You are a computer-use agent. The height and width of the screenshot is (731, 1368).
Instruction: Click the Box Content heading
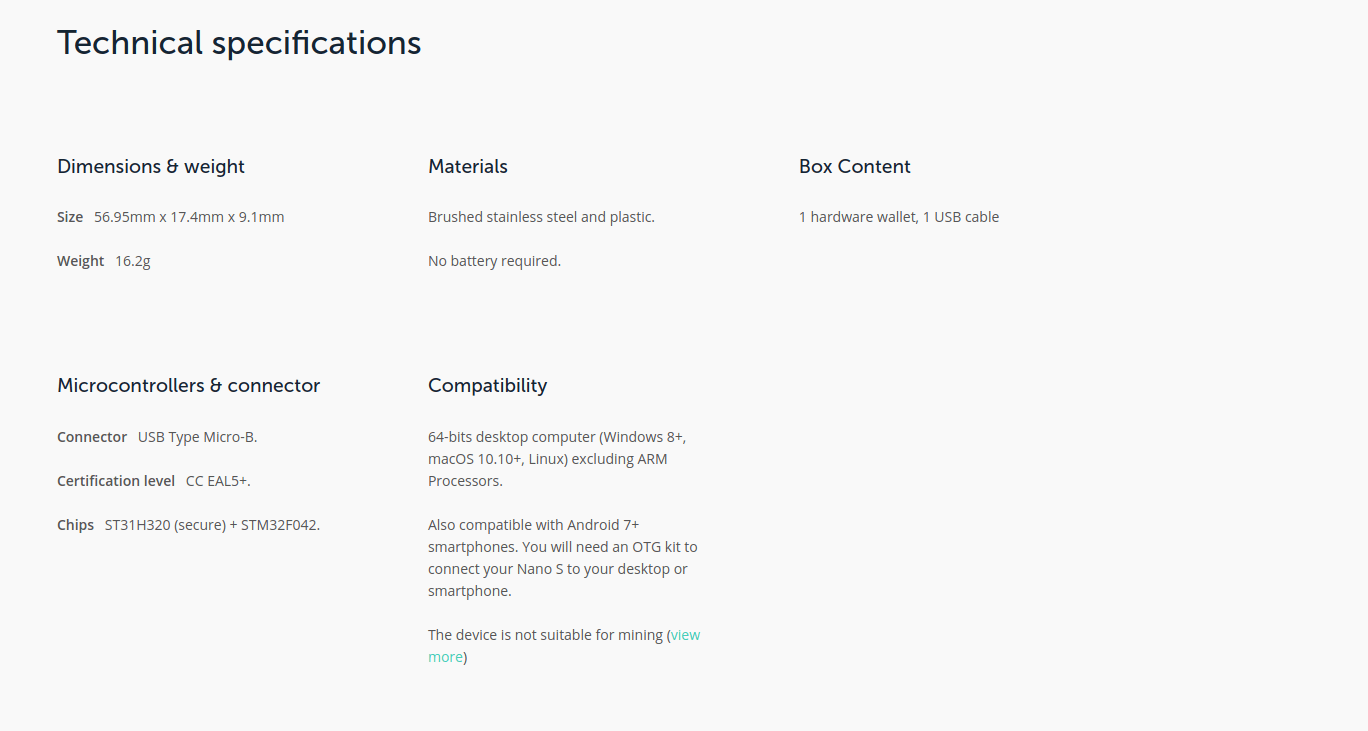point(855,166)
